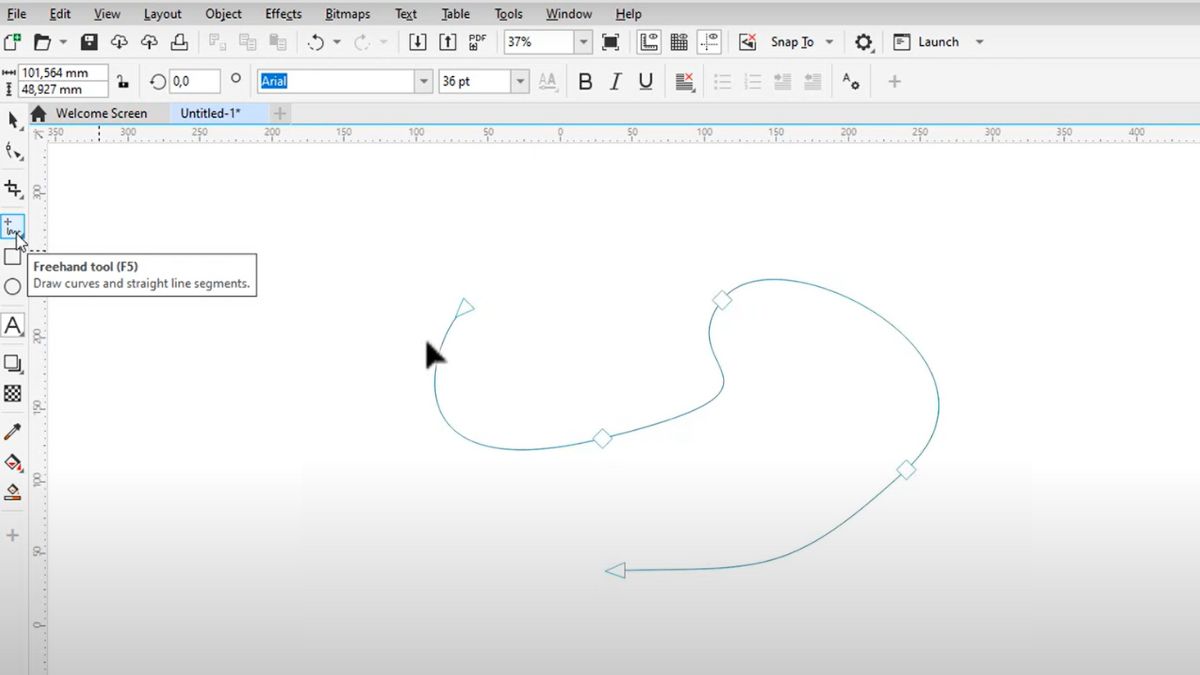Toggle Underline formatting
The image size is (1200, 675).
click(x=645, y=82)
